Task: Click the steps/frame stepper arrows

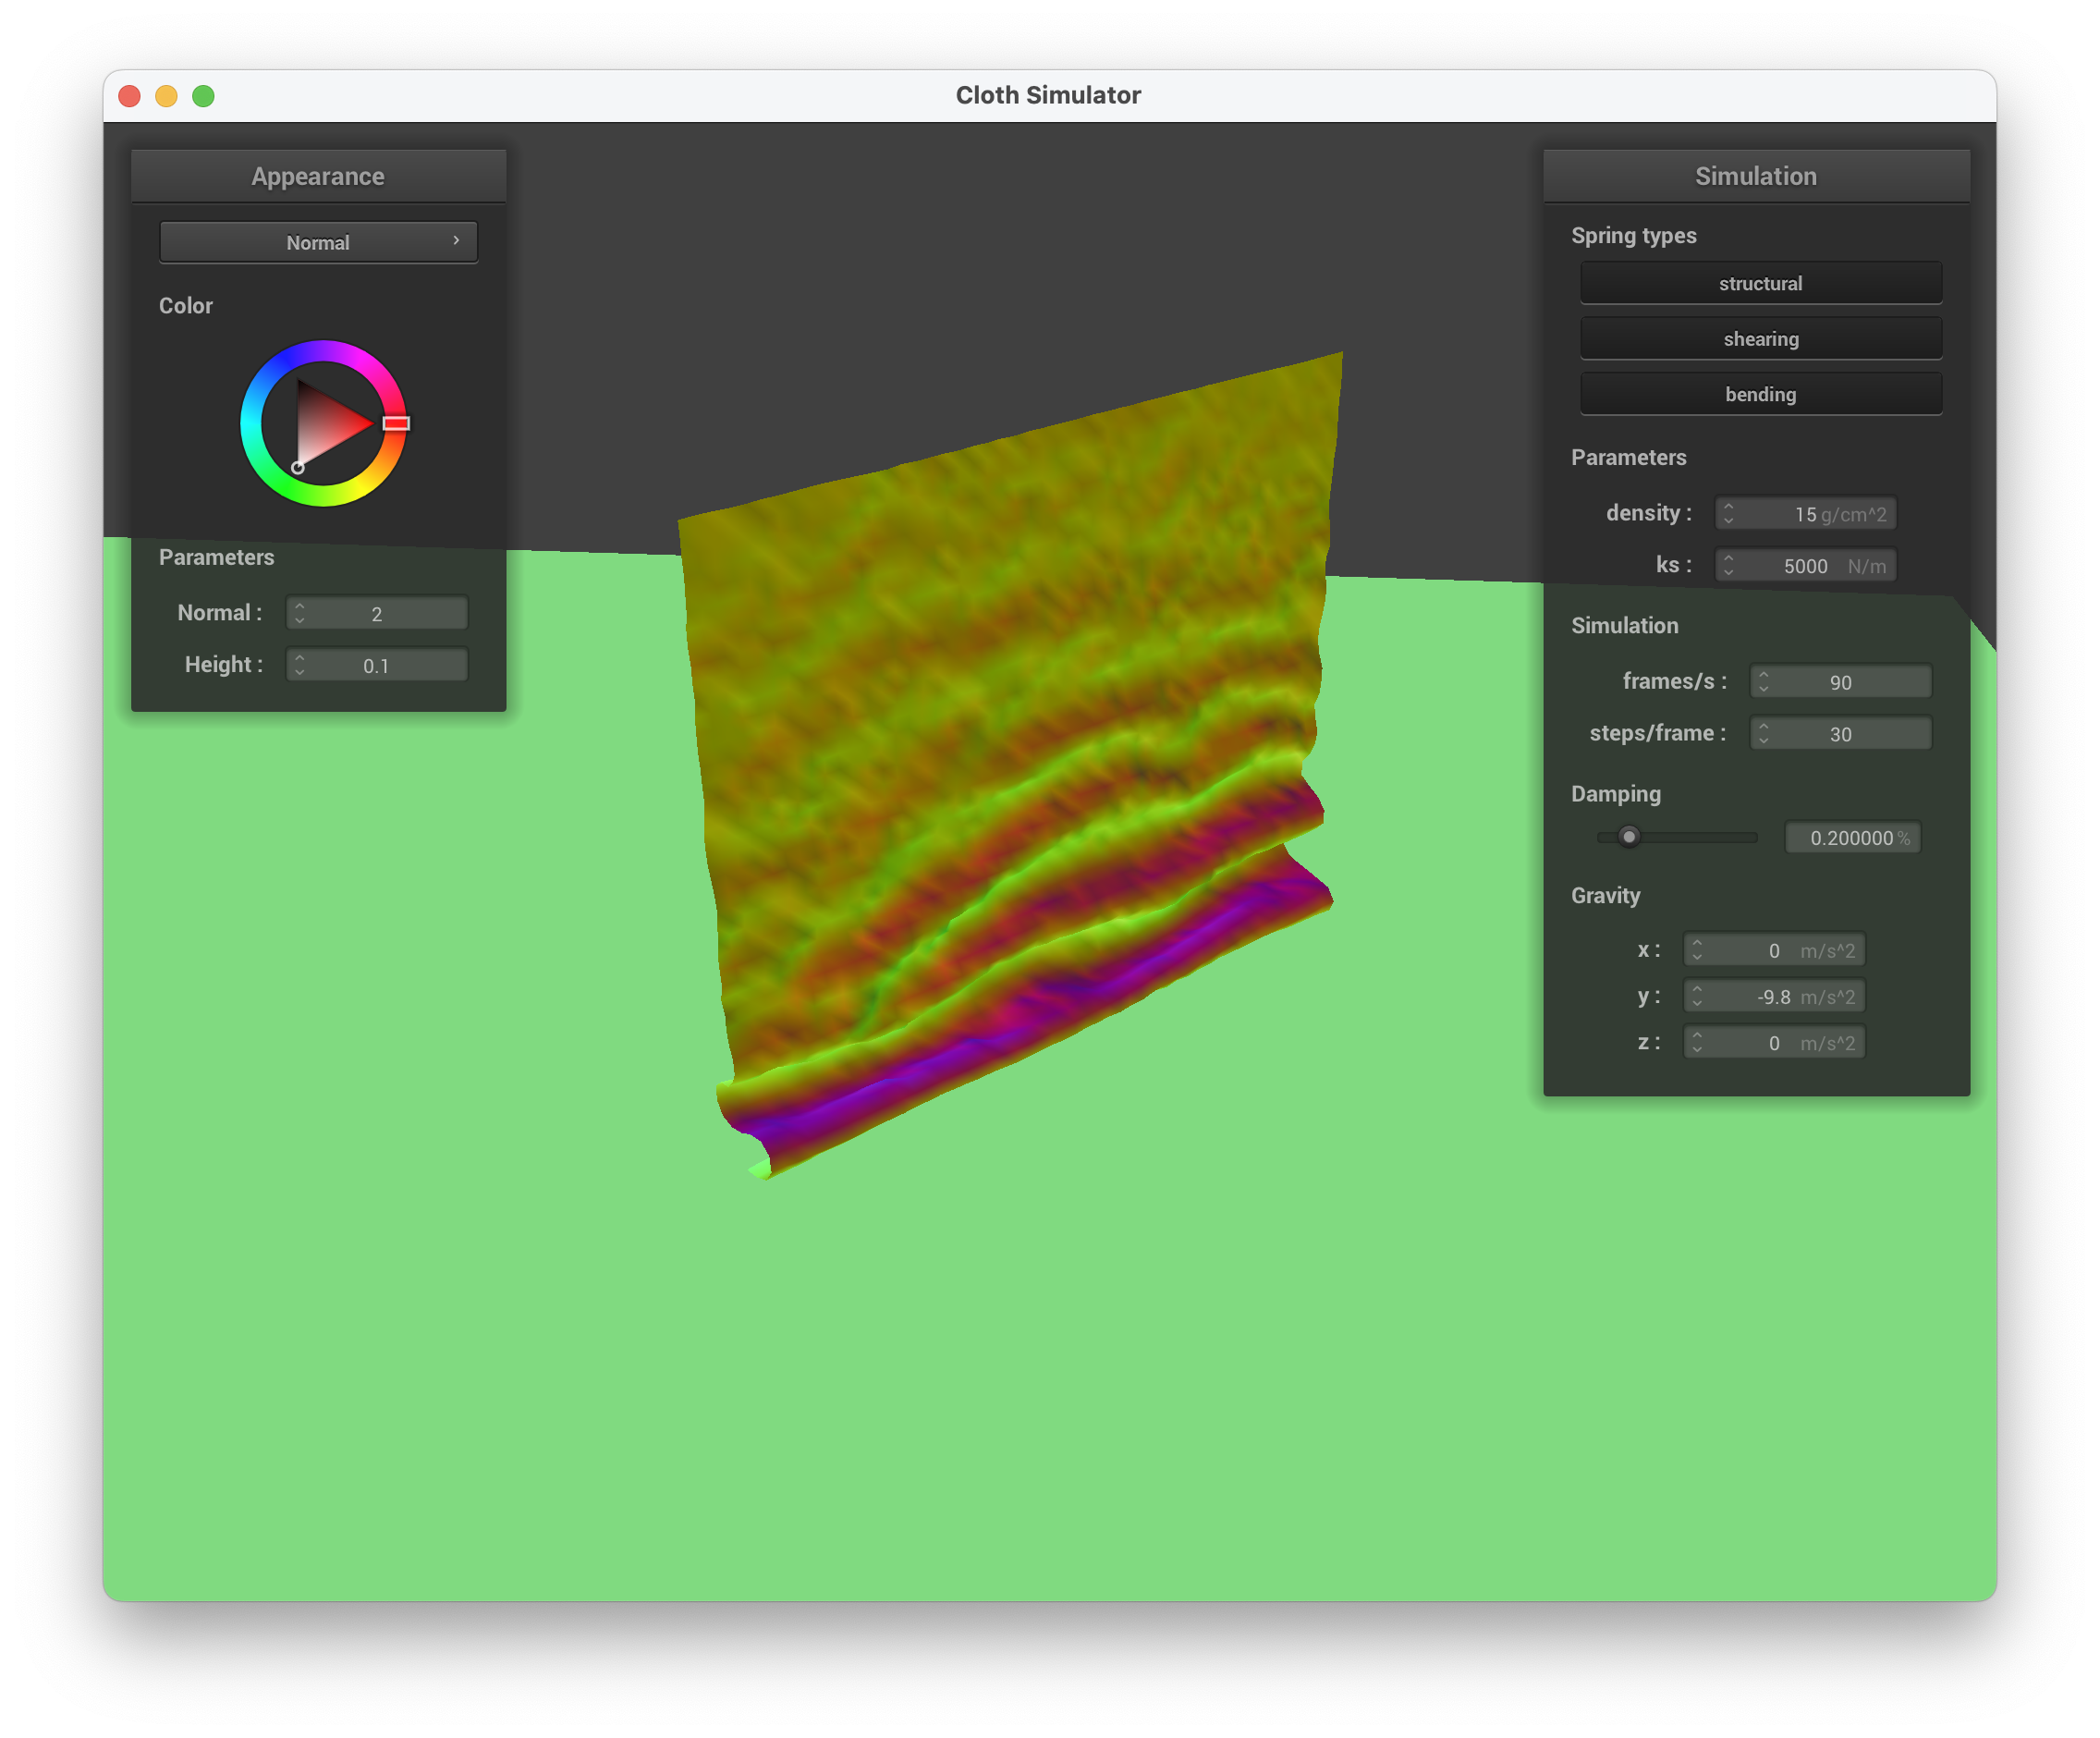Action: (x=1763, y=733)
